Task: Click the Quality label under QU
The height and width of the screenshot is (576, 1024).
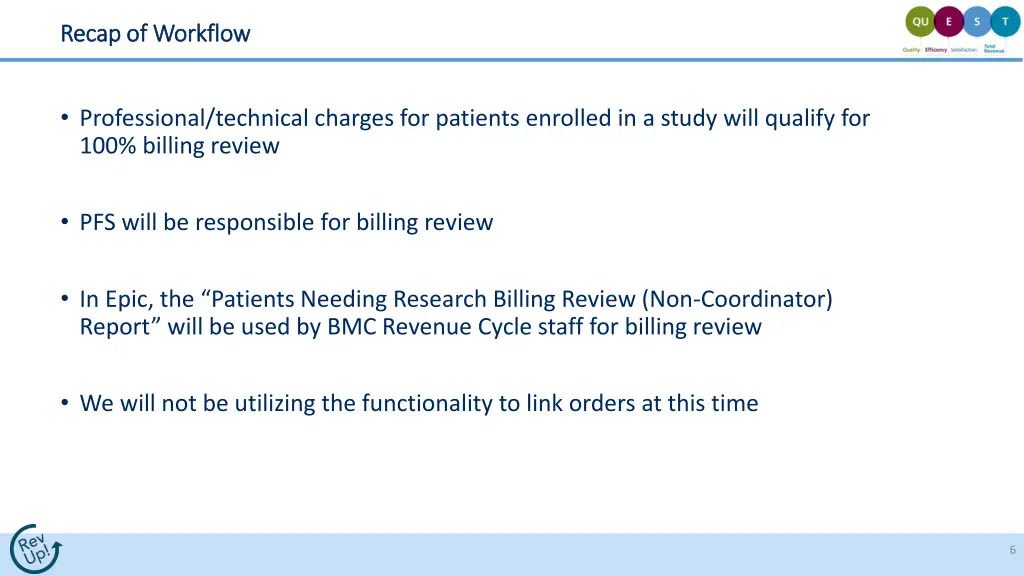Action: pyautogui.click(x=911, y=50)
